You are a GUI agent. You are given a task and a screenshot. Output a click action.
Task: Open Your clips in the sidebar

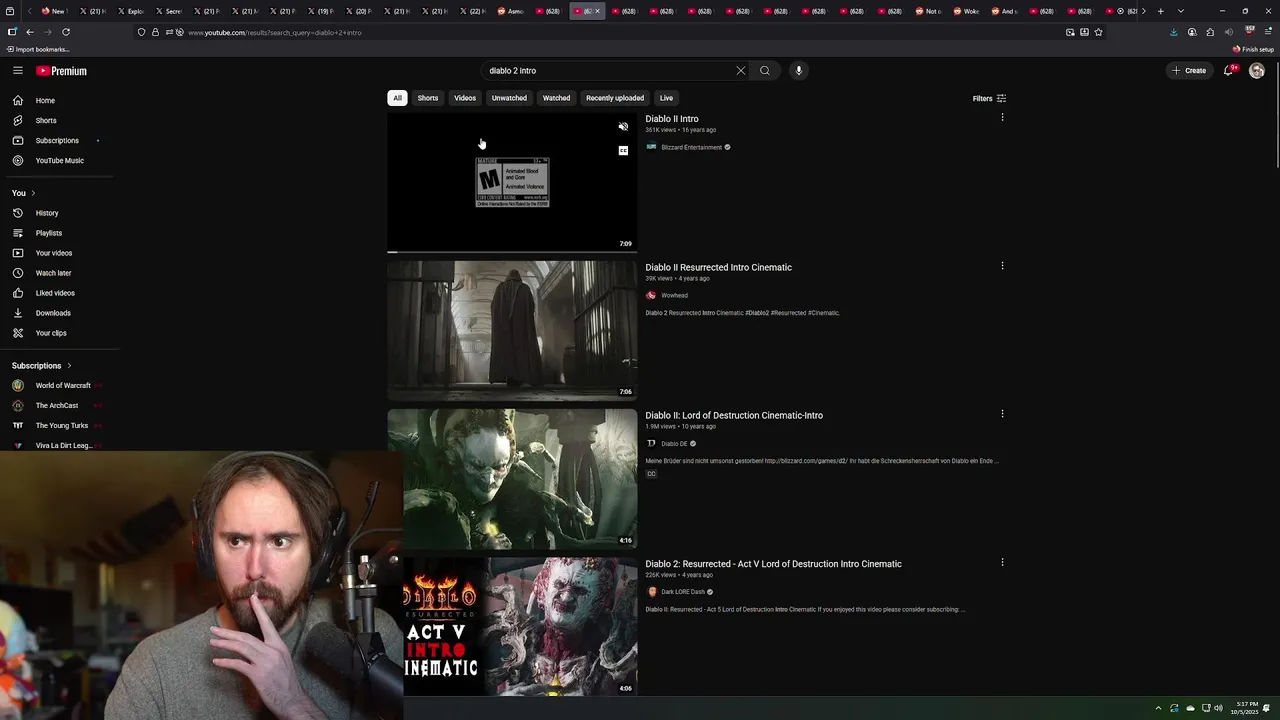(51, 333)
